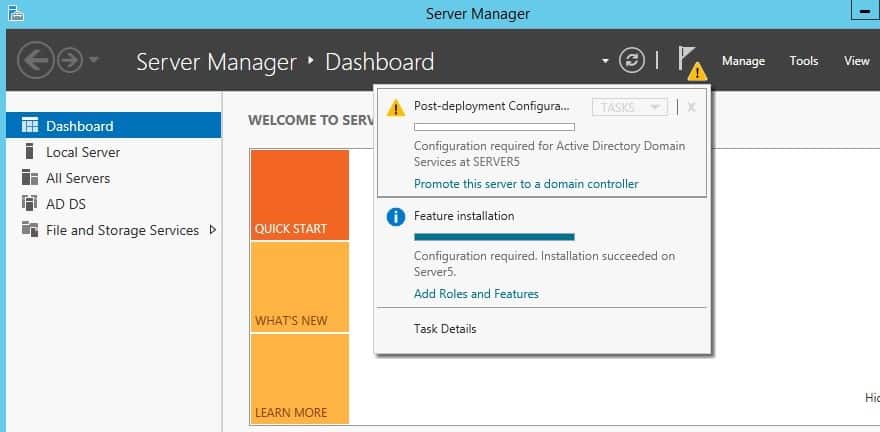Open the notifications flag with warning
The height and width of the screenshot is (432, 880).
tap(691, 63)
